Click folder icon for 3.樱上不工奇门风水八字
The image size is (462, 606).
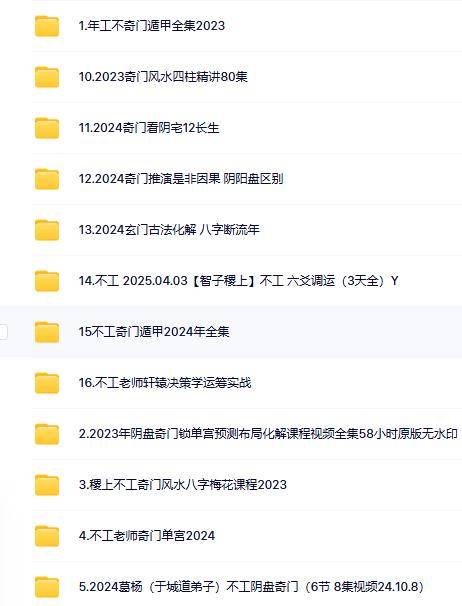click(47, 485)
